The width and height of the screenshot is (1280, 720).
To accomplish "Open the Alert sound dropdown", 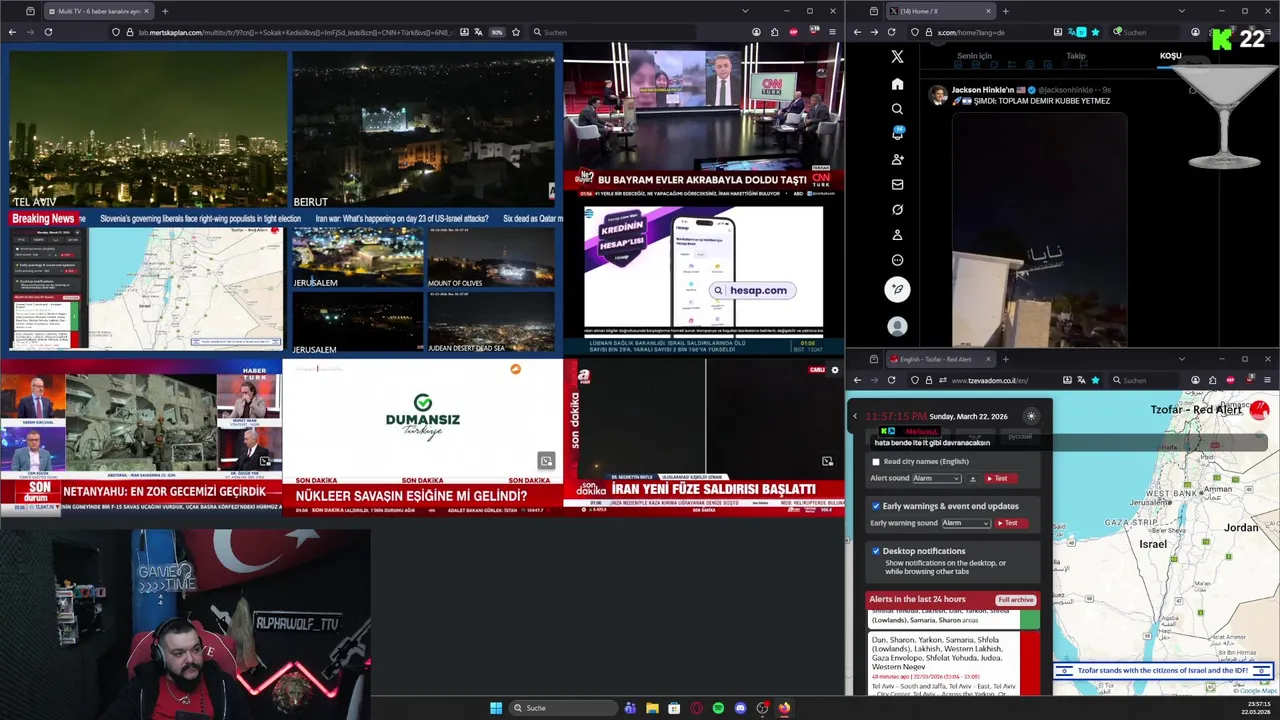I will 936,479.
